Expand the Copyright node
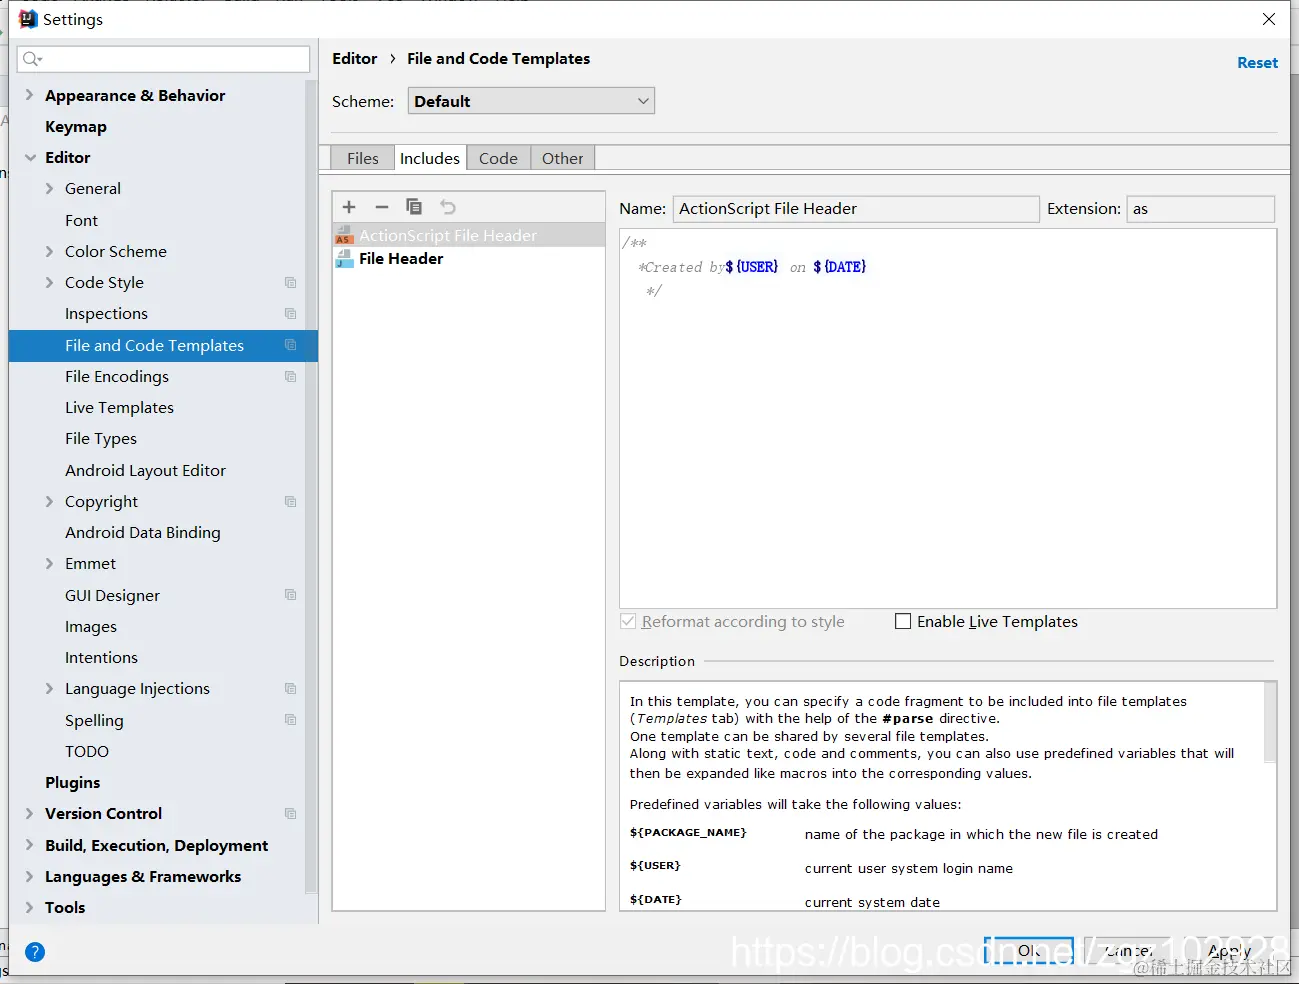Screen dimensions: 1299x984 point(49,502)
